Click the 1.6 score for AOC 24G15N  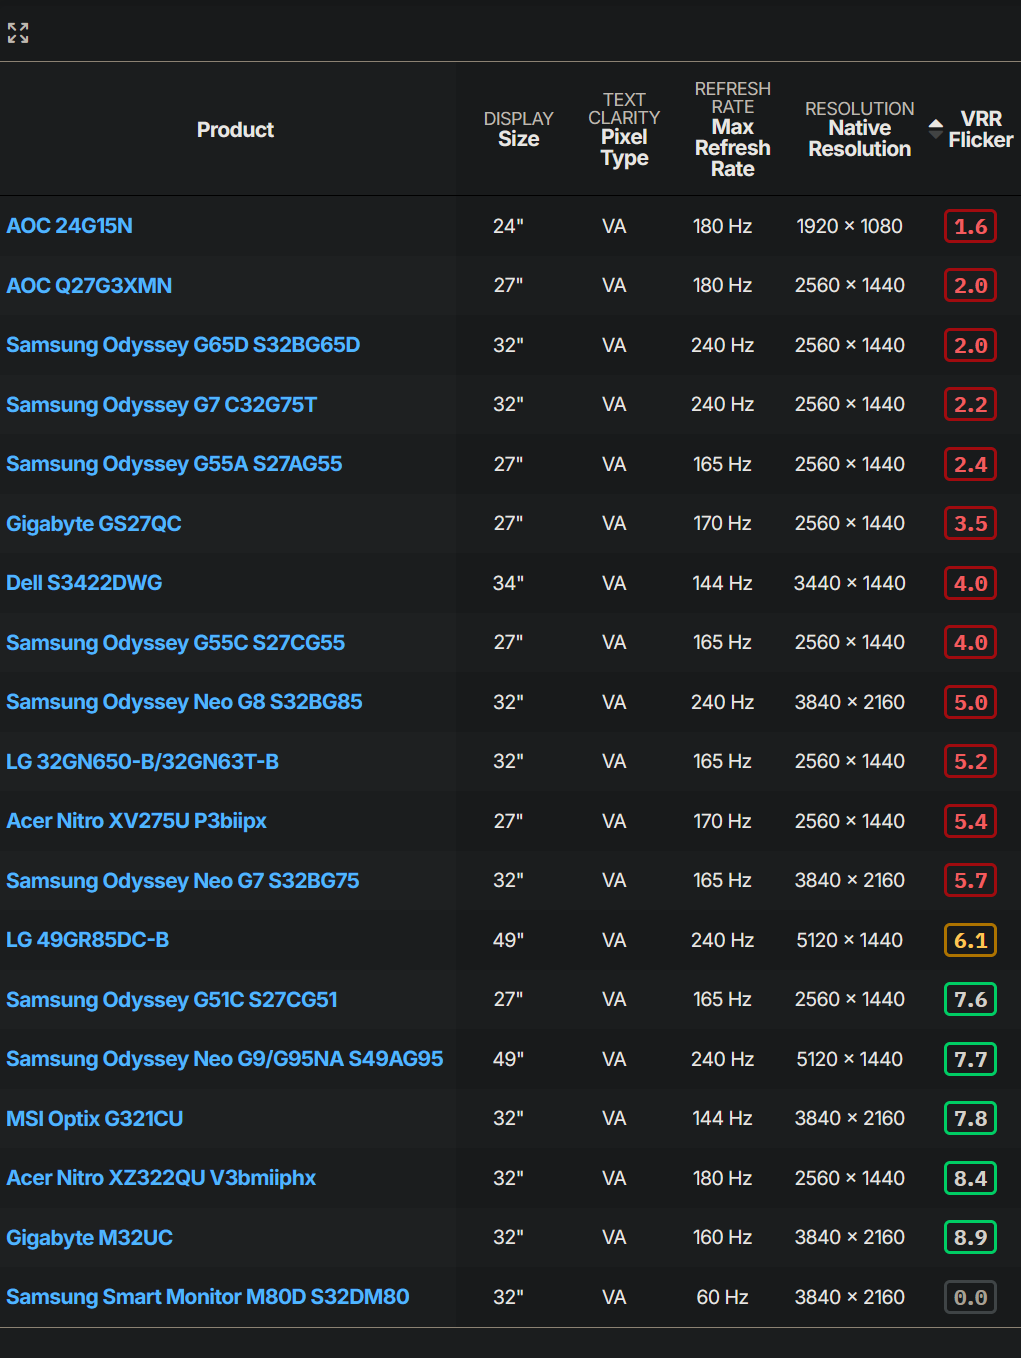[x=970, y=226]
